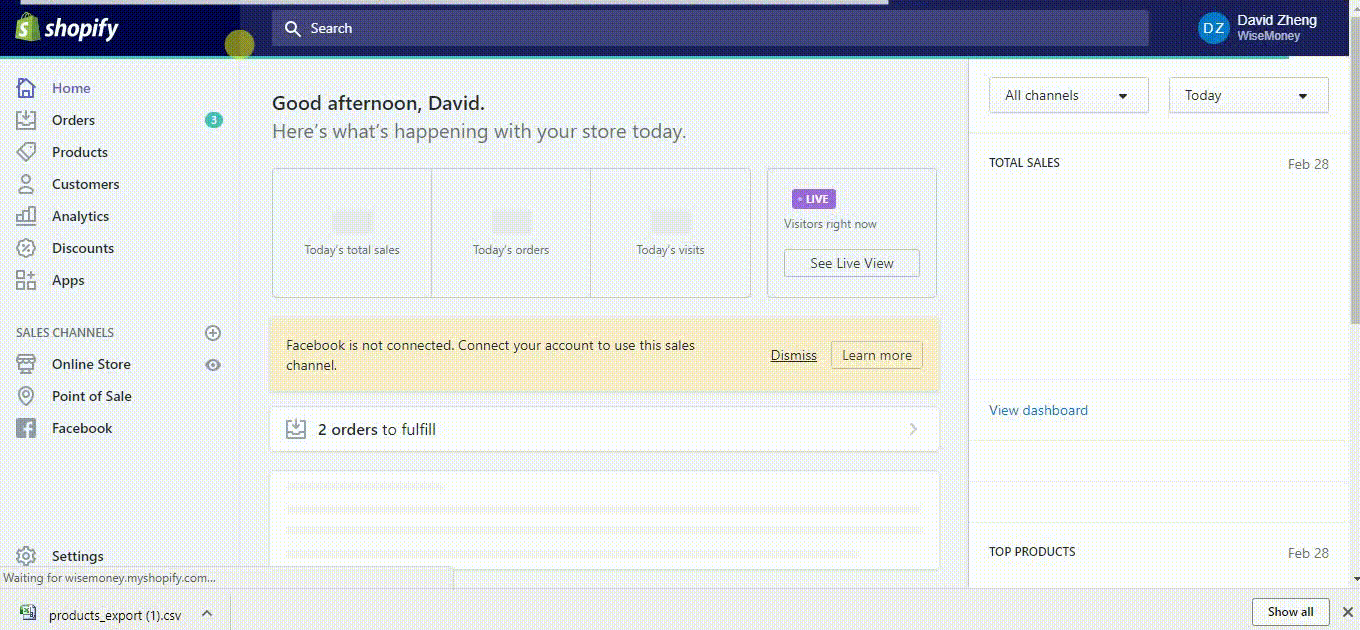1360x630 pixels.
Task: Click Today's visits card
Action: pyautogui.click(x=670, y=233)
